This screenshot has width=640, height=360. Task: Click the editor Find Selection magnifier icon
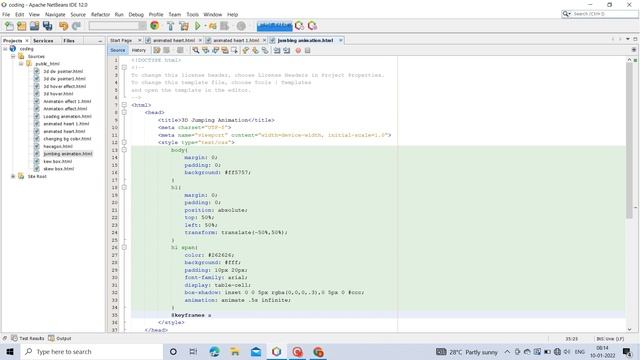[196, 50]
